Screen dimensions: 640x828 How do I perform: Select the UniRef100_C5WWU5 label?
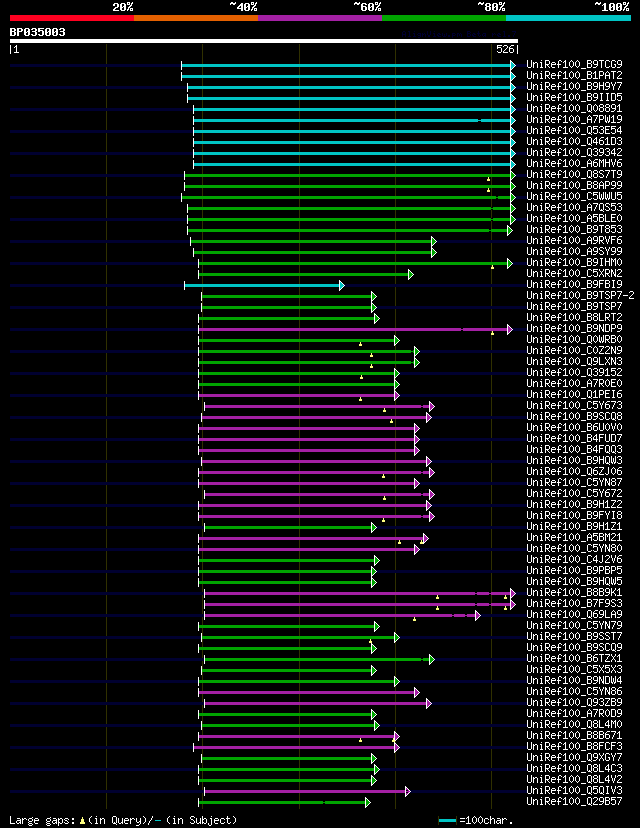[x=574, y=196]
